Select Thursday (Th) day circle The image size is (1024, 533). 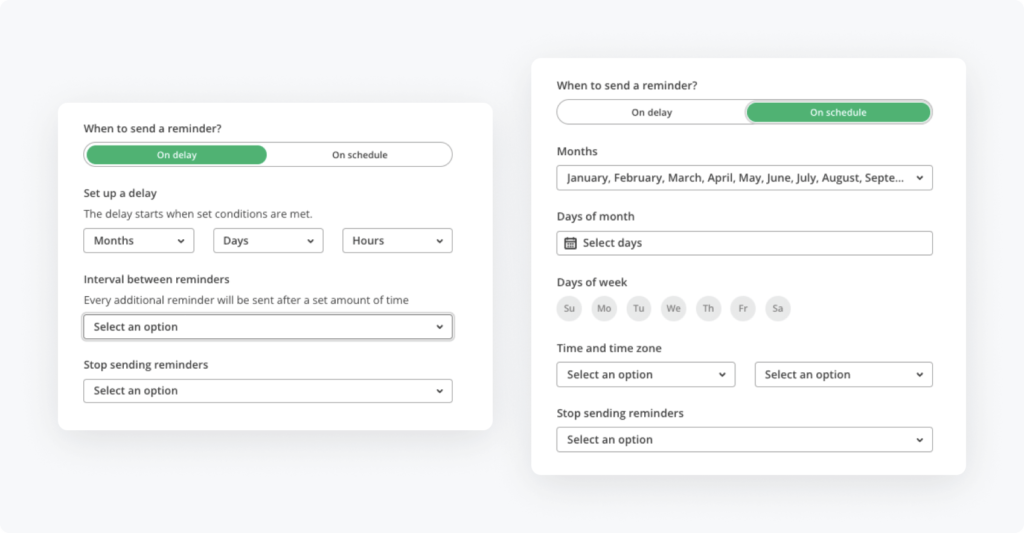(x=708, y=309)
